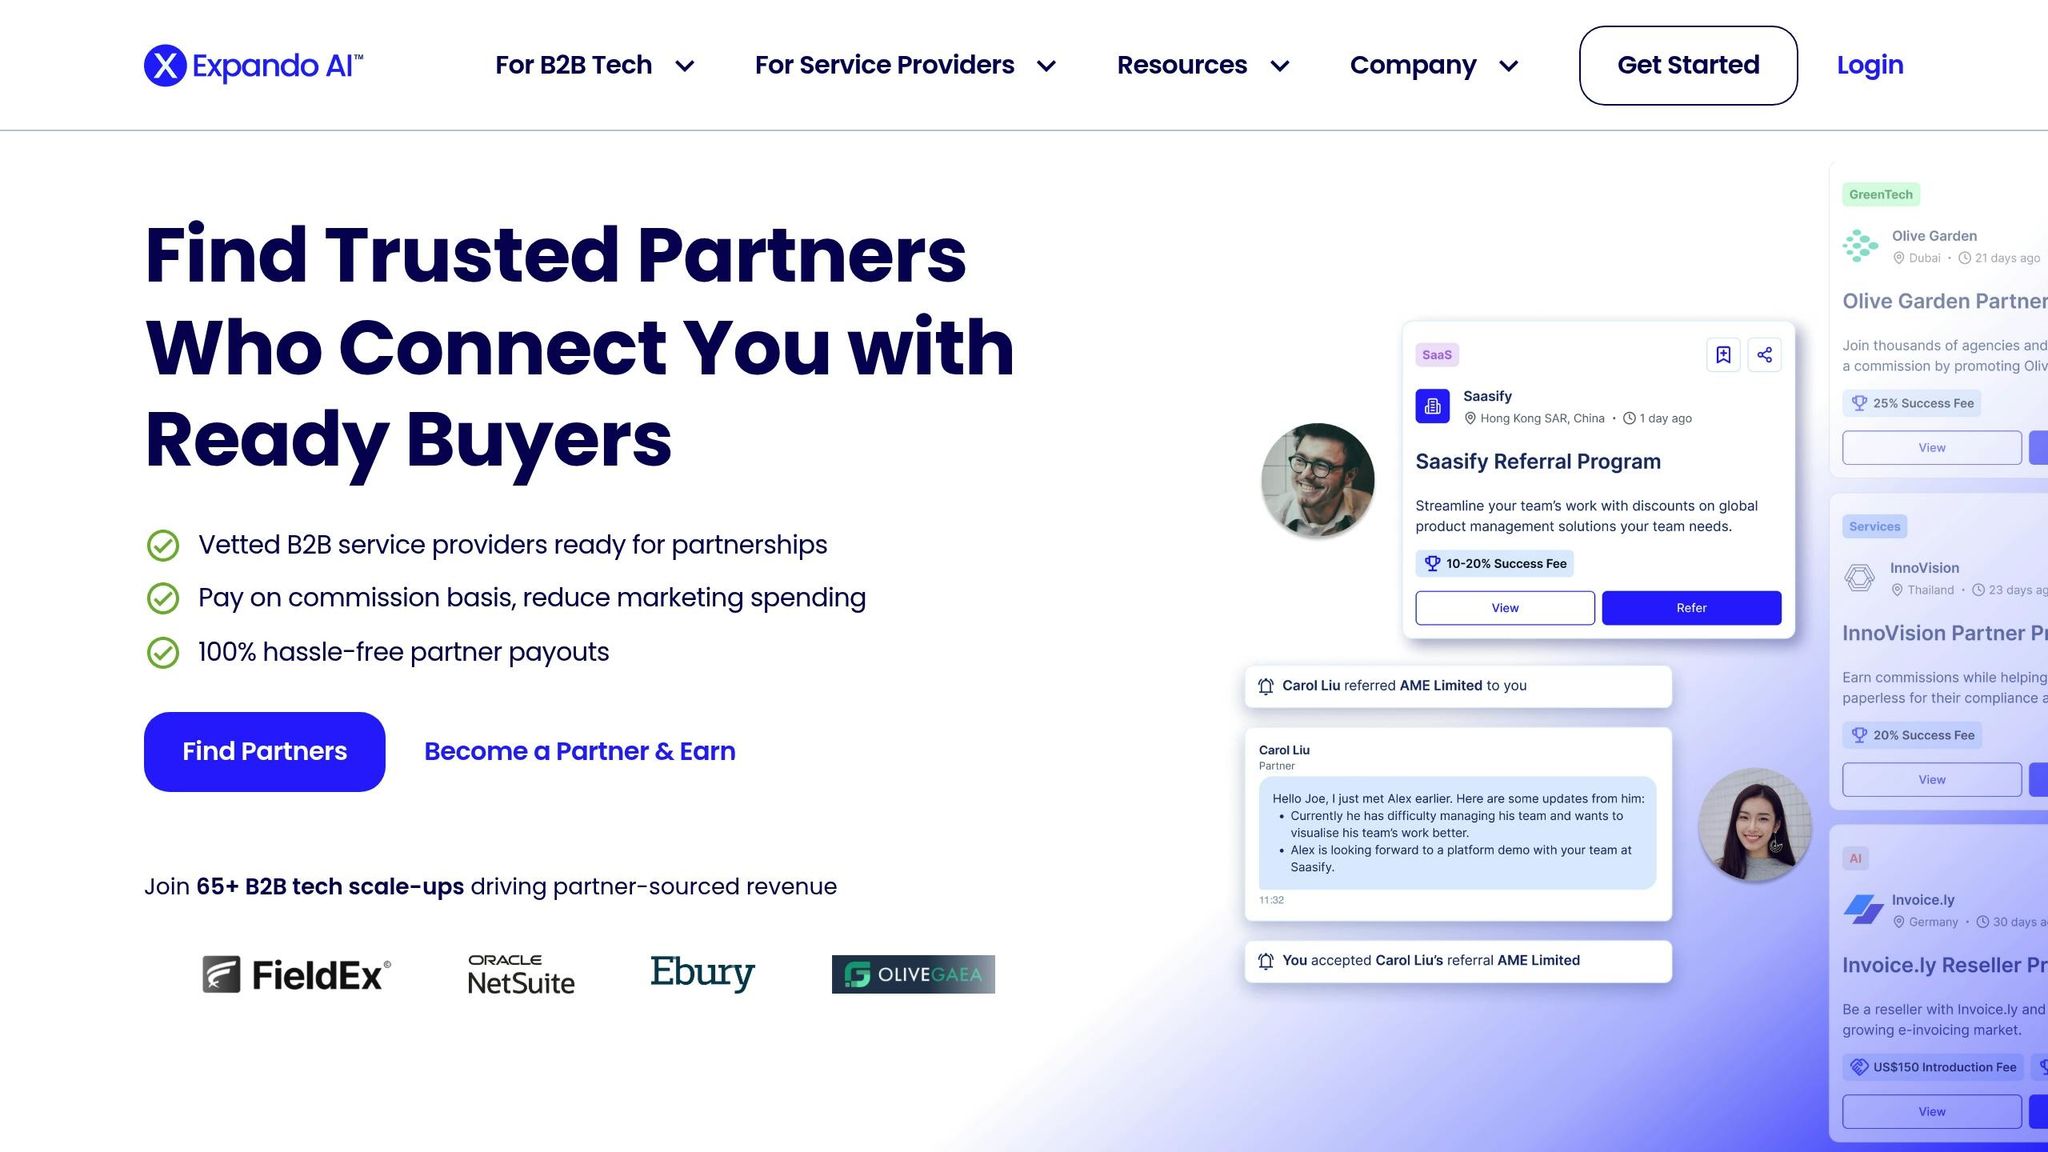Image resolution: width=2048 pixels, height=1152 pixels.
Task: Click the trophy icon on 10-20% Success Fee
Action: tap(1432, 564)
